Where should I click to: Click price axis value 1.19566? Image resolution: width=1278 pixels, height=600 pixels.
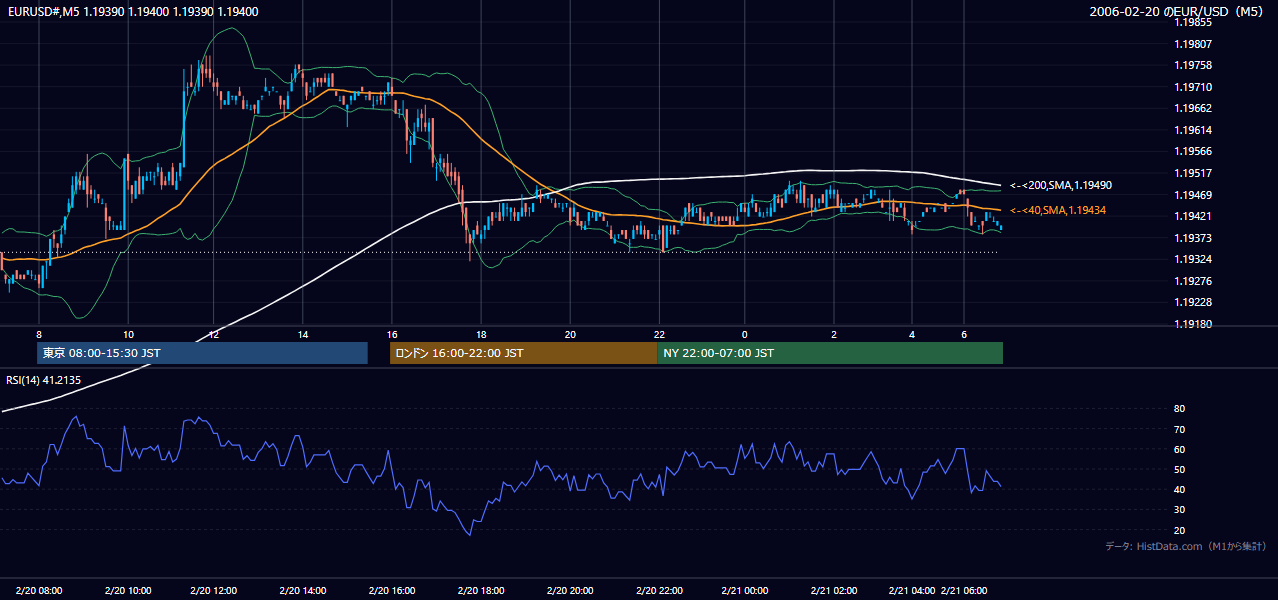[1193, 151]
